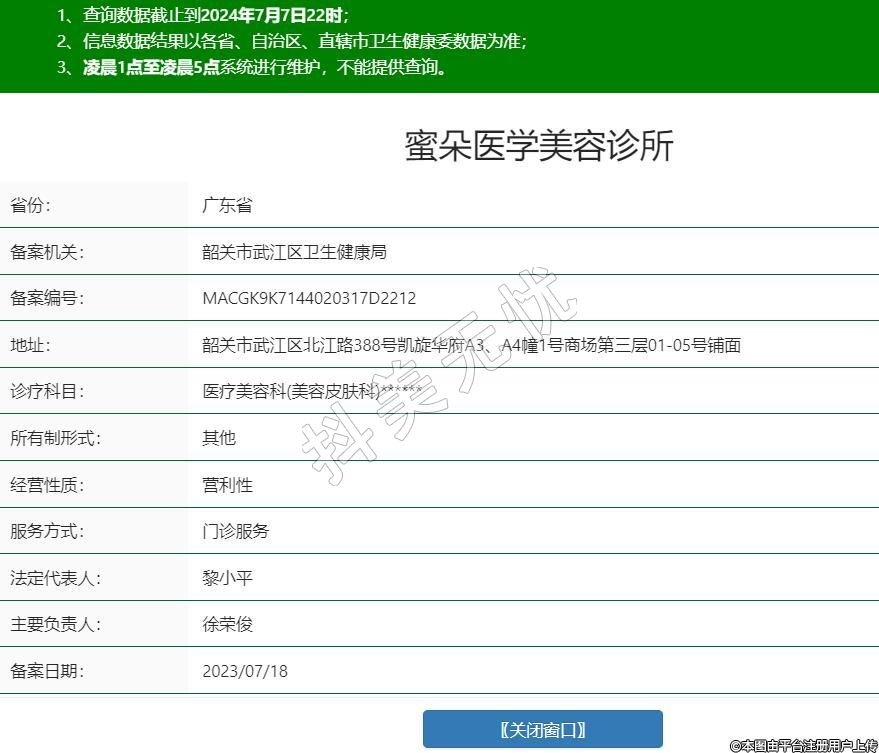Select the 韶关市武江区卫生健康局 authority text
The height and width of the screenshot is (753, 879).
[x=294, y=252]
